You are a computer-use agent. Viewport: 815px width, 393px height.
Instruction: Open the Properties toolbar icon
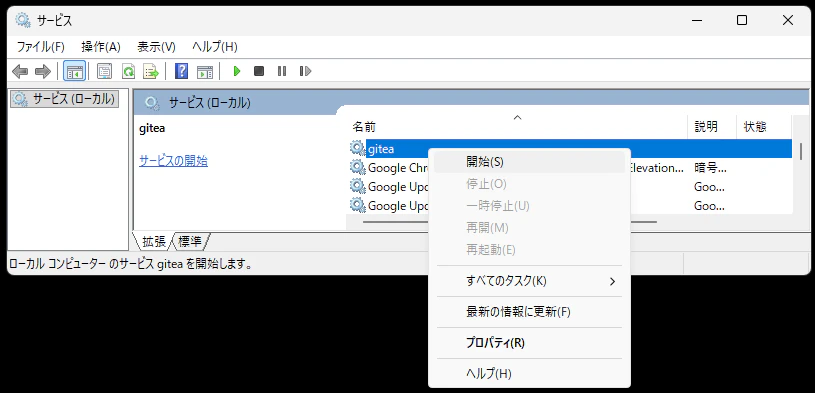[104, 71]
